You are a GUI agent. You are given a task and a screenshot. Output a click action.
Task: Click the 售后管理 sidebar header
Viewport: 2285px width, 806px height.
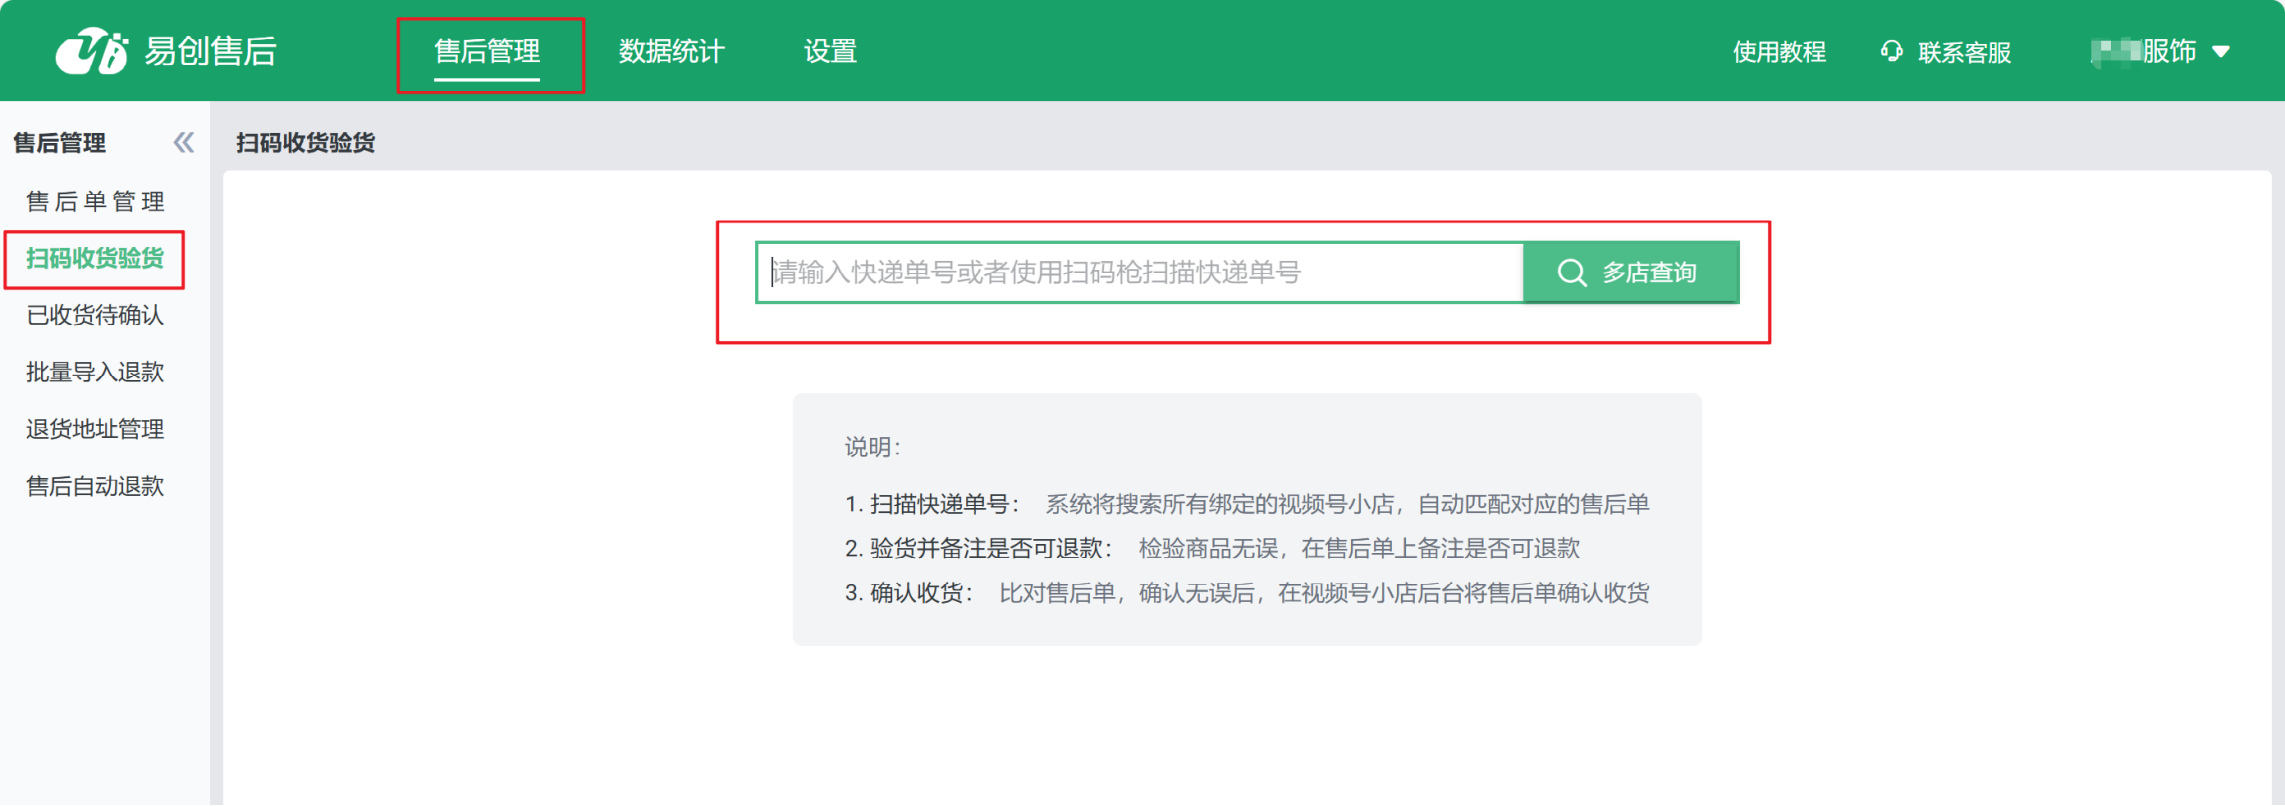60,143
